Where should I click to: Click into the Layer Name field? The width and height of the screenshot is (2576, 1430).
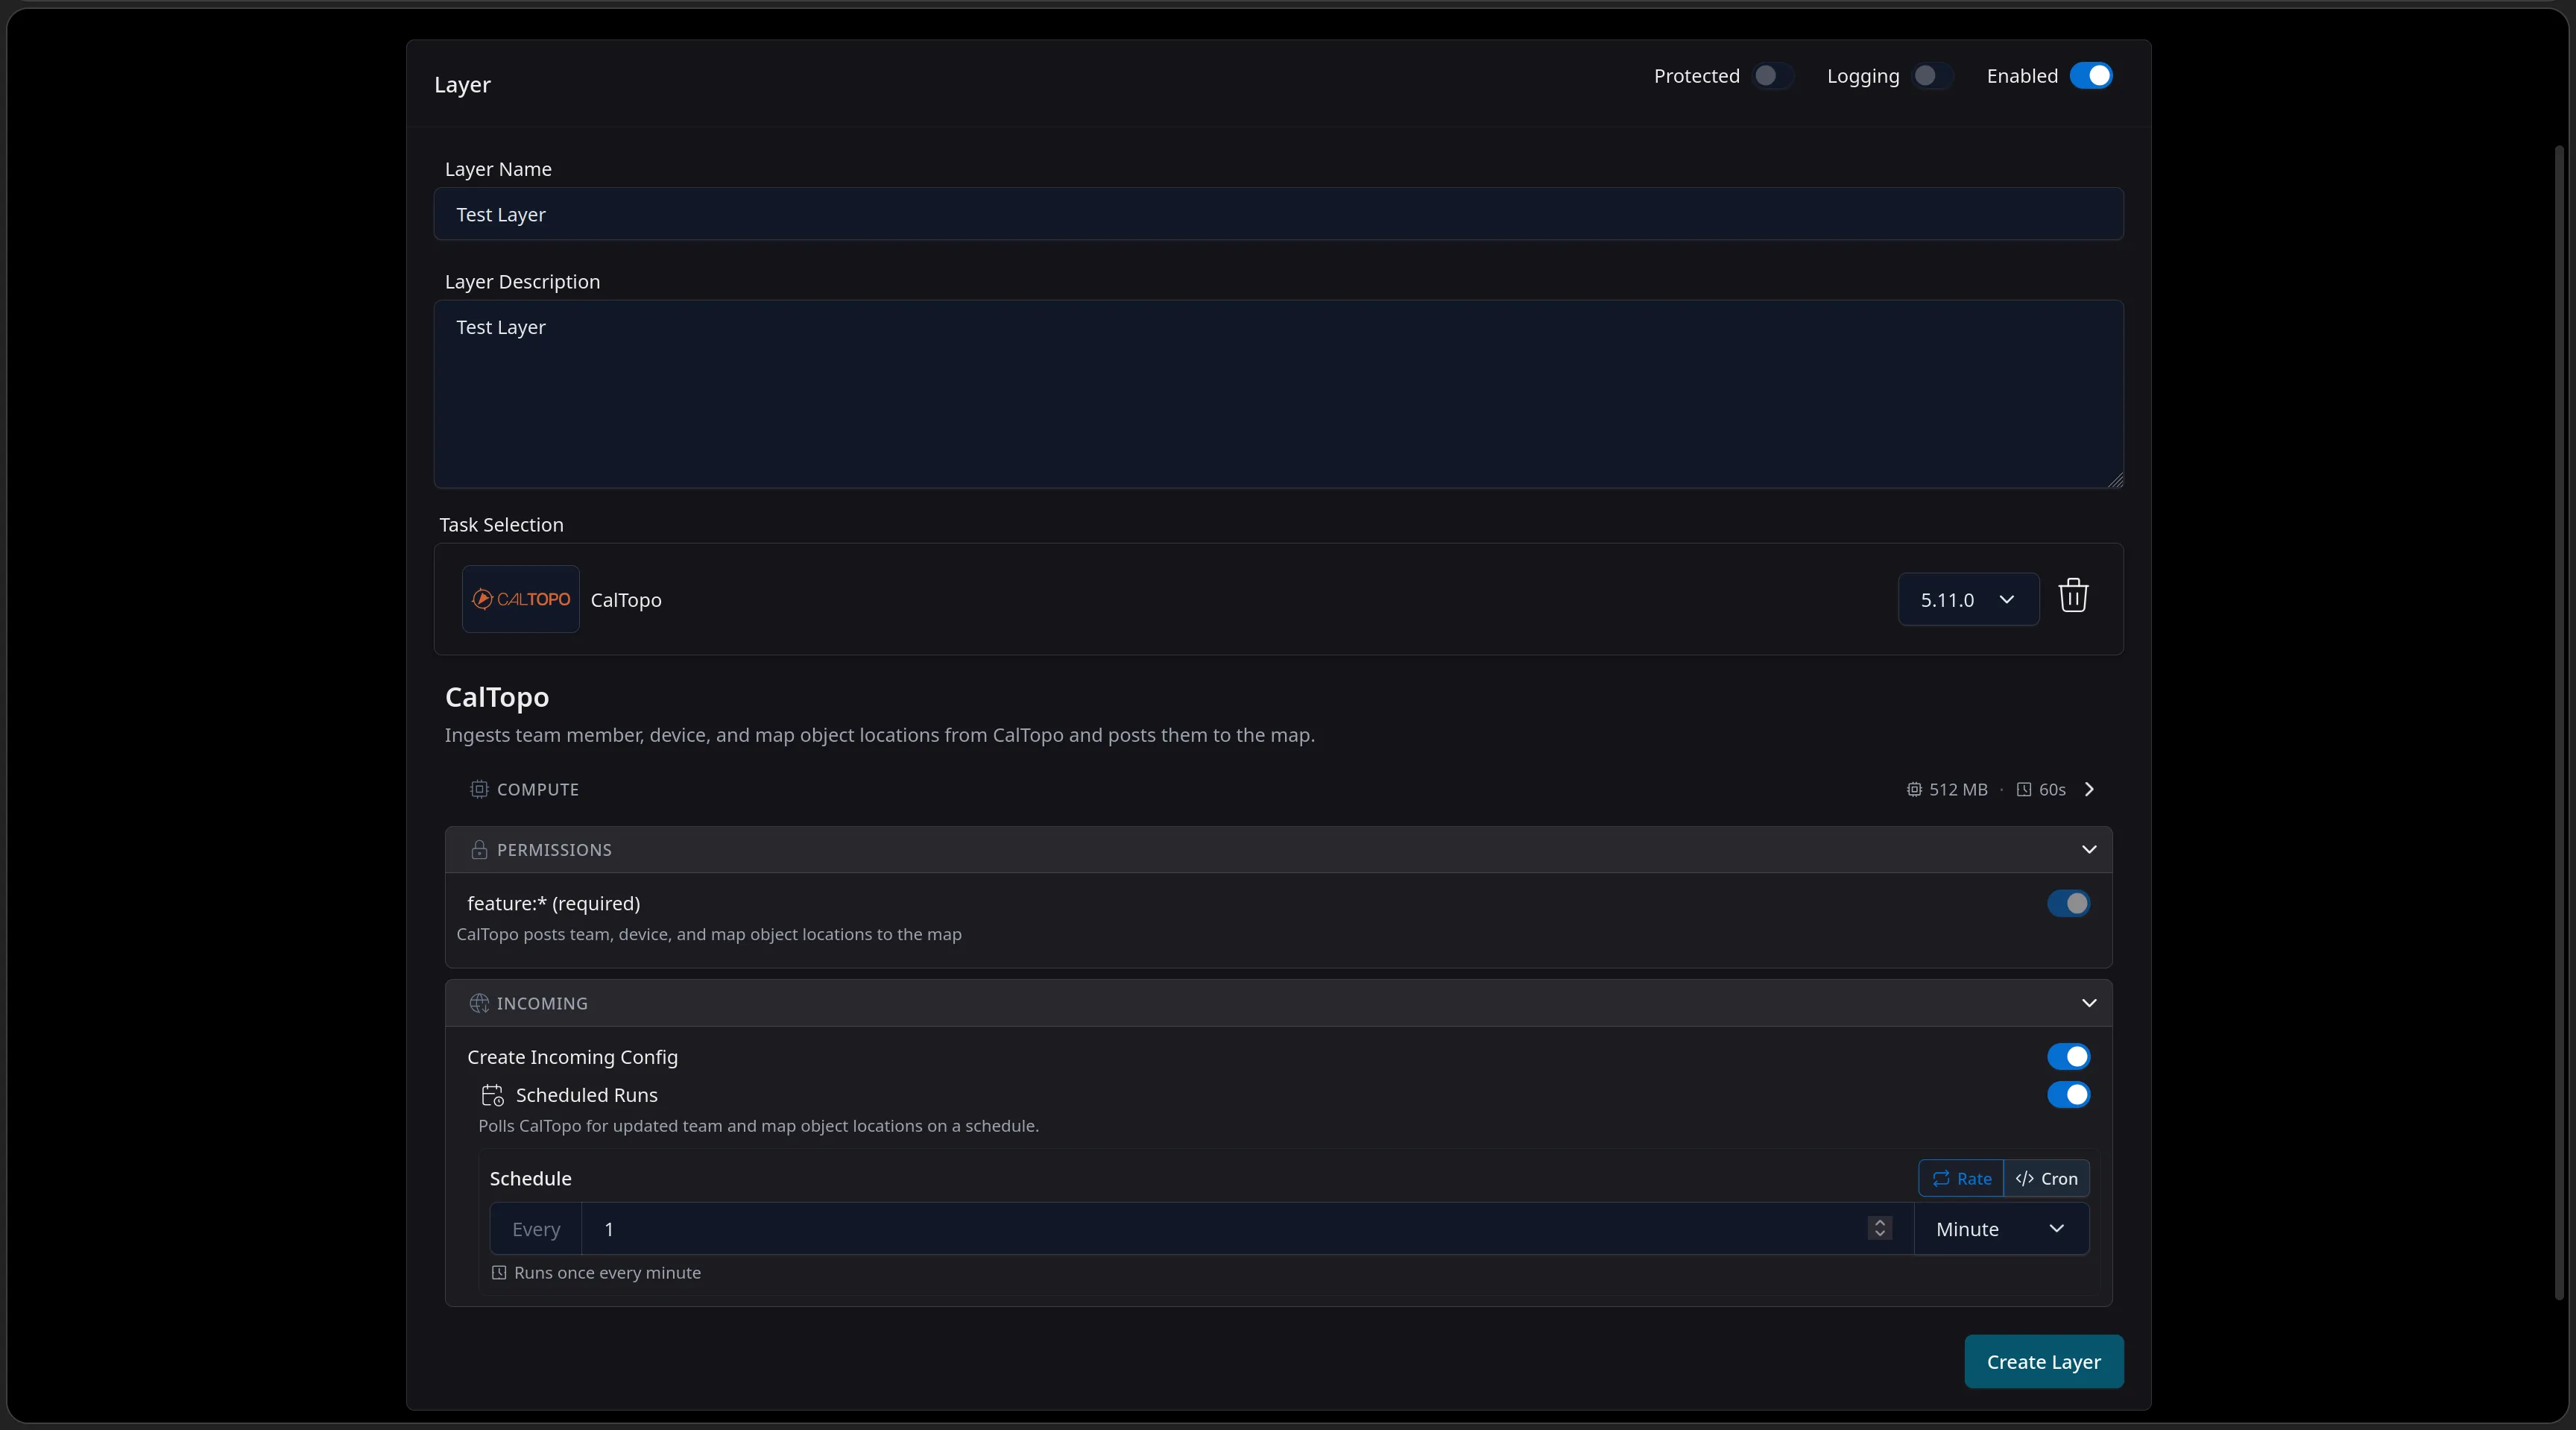(x=1278, y=214)
